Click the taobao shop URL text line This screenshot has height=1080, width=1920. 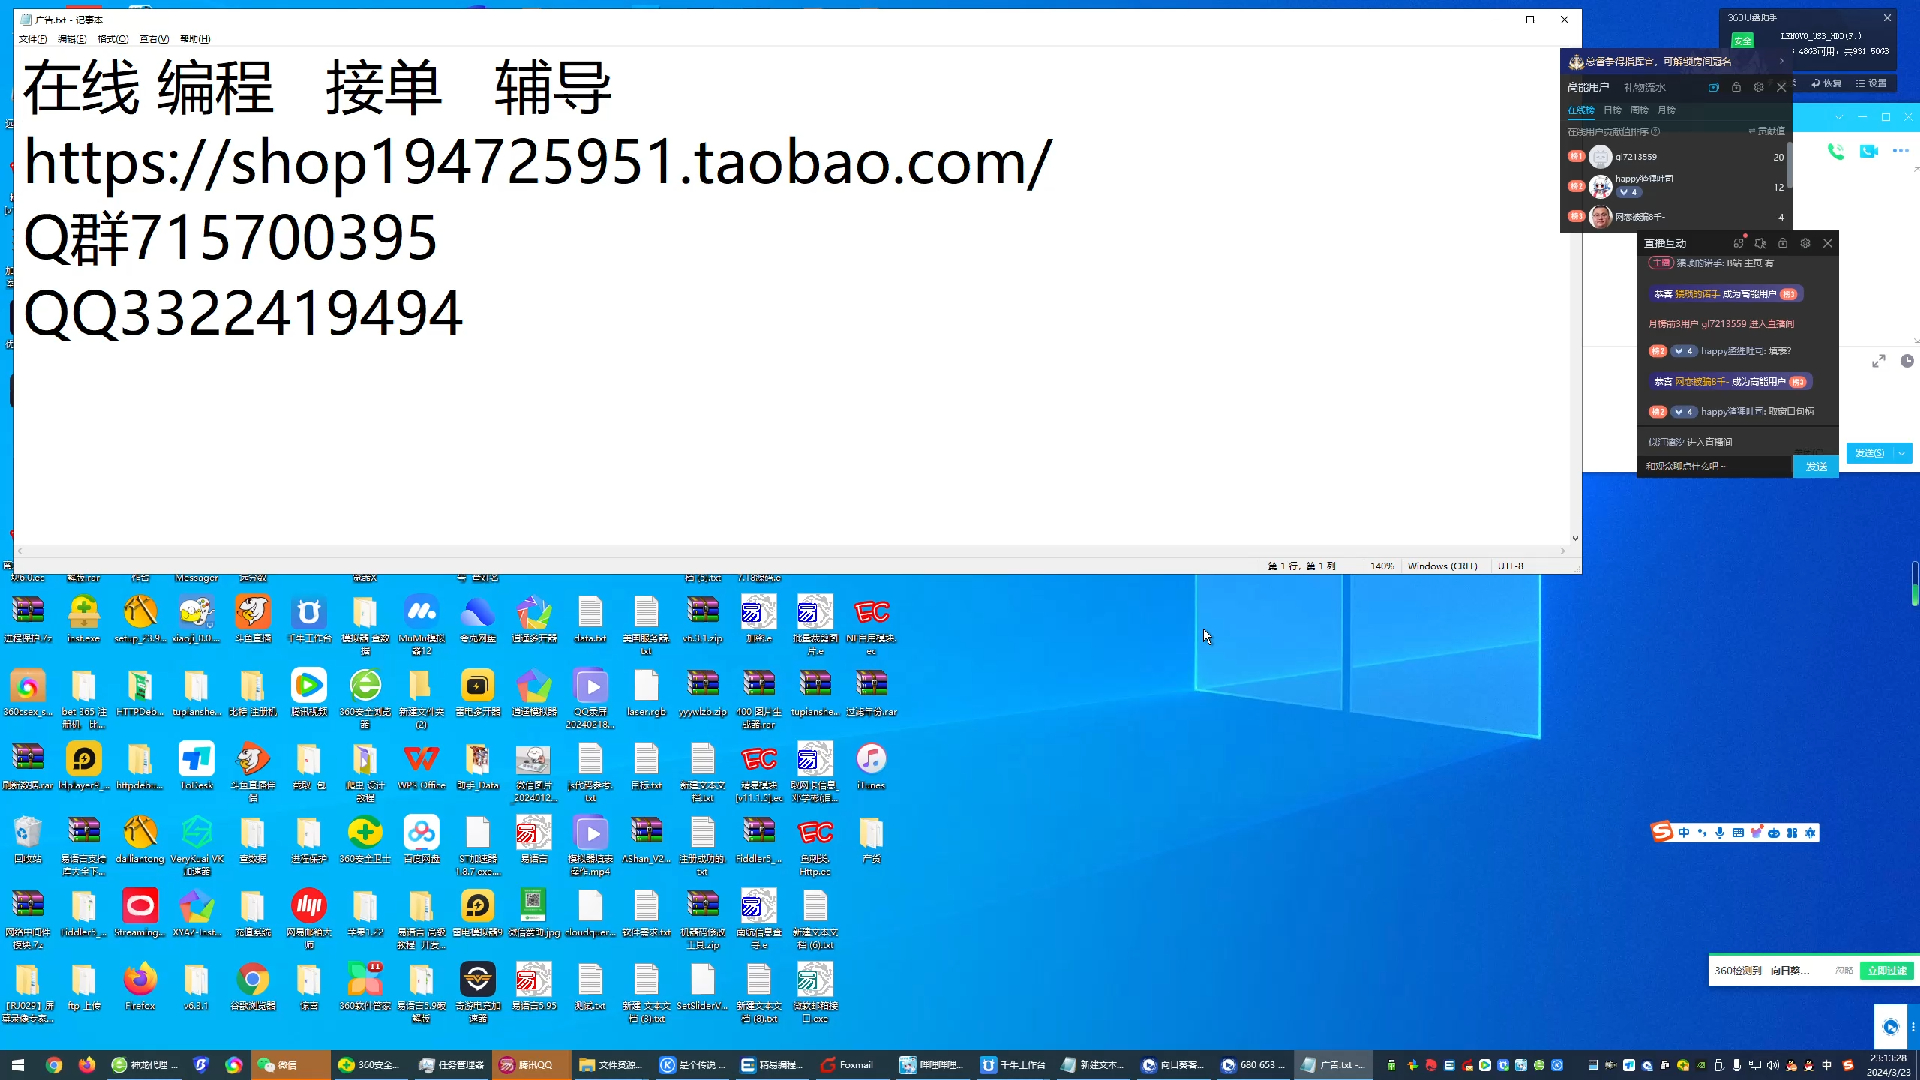(x=537, y=162)
